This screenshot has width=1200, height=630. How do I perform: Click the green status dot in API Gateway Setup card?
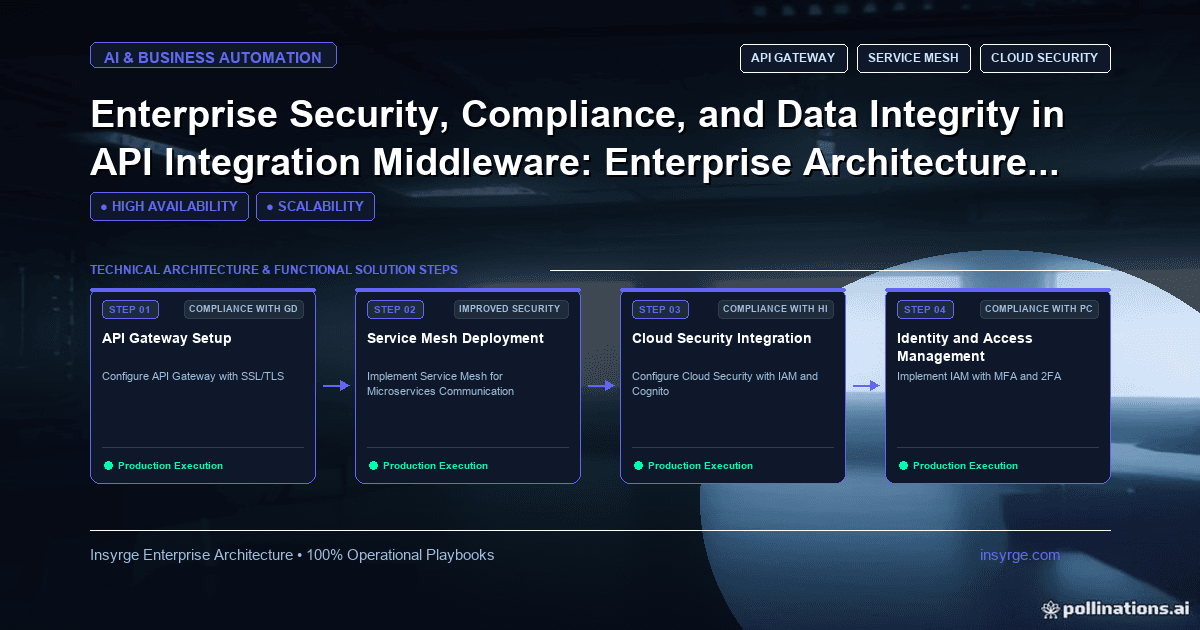108,465
